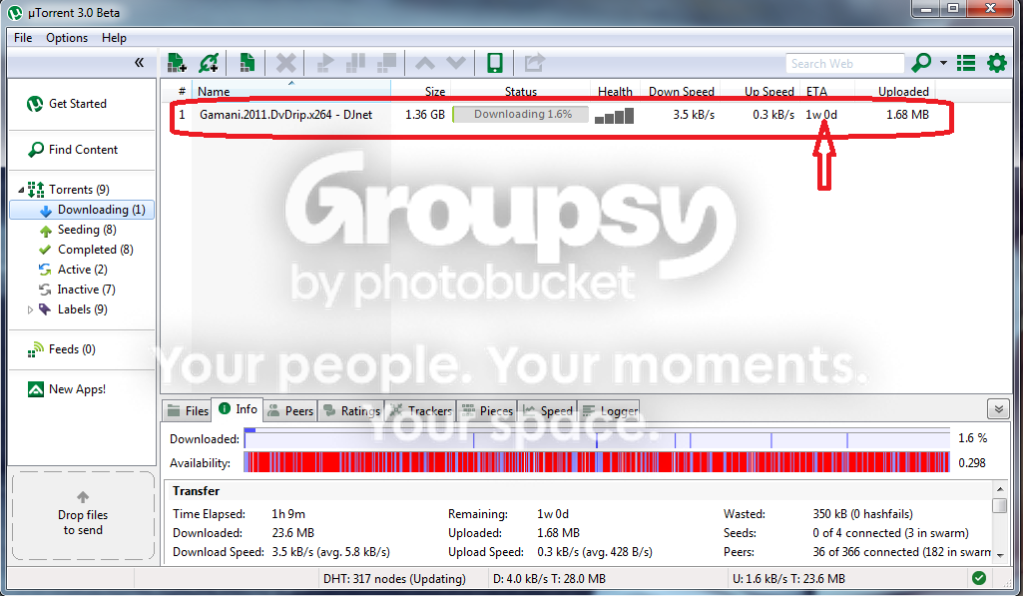
Task: Sort by # column header
Action: point(177,91)
